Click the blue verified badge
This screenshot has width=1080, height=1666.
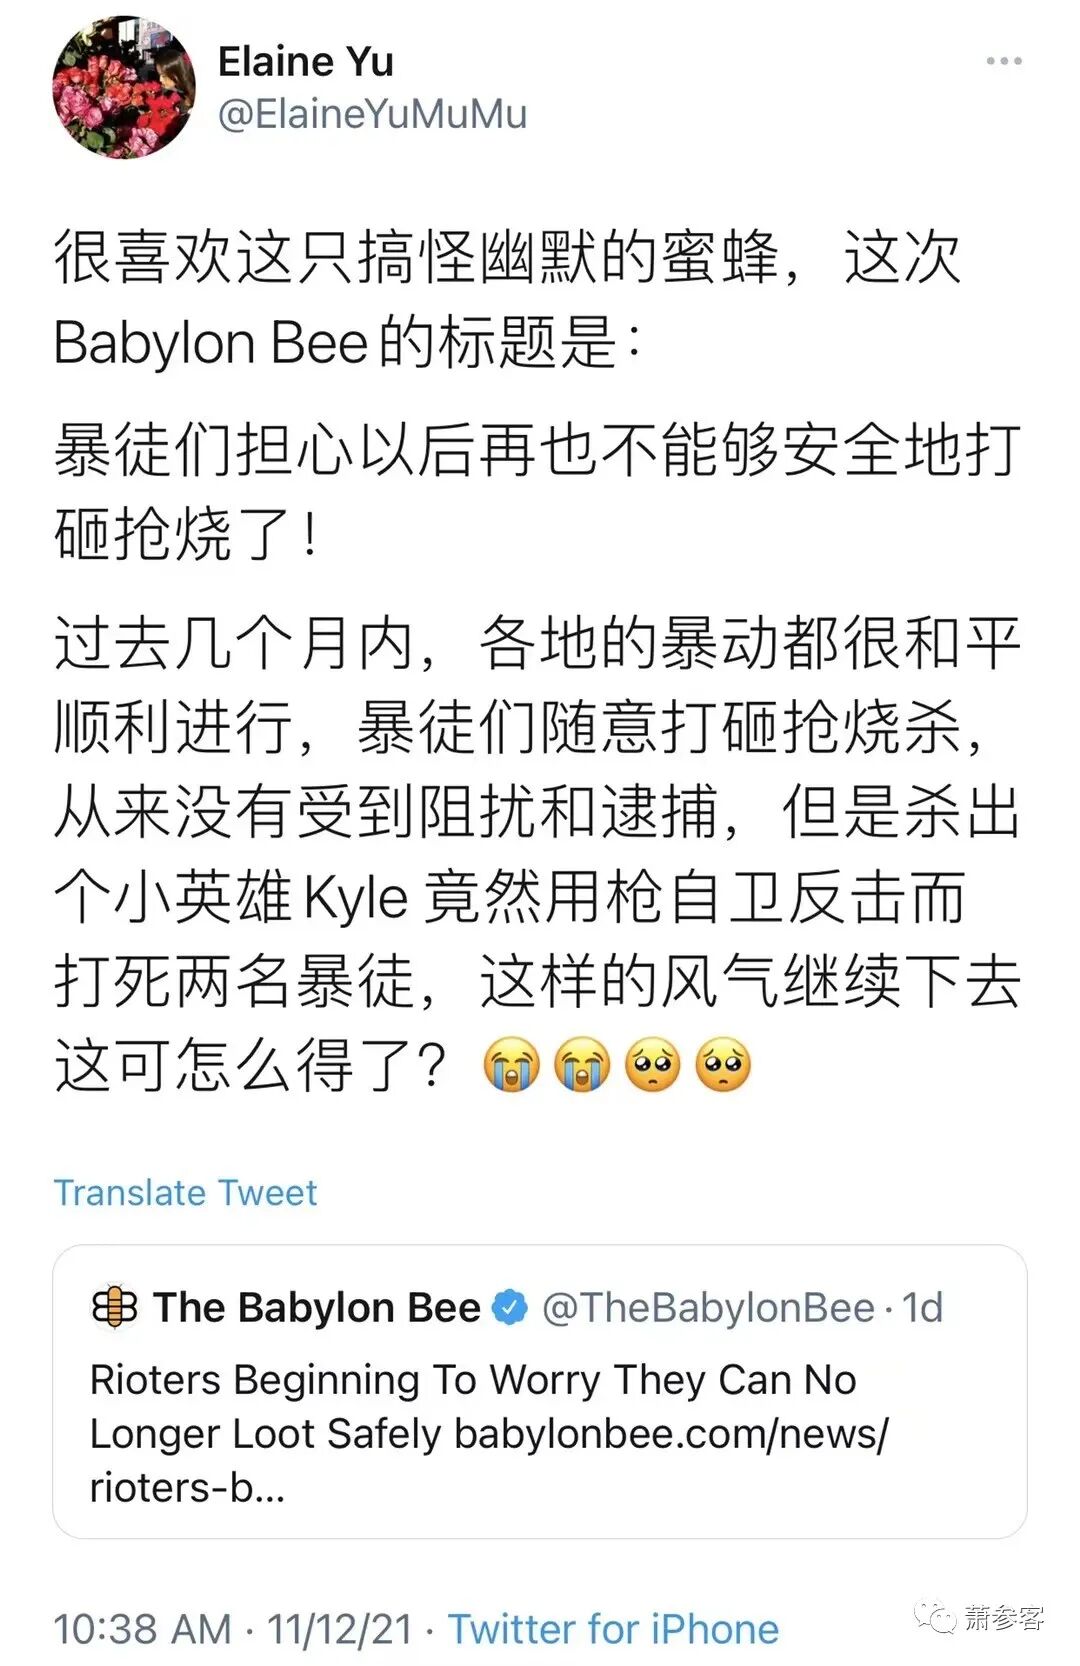point(510,1307)
